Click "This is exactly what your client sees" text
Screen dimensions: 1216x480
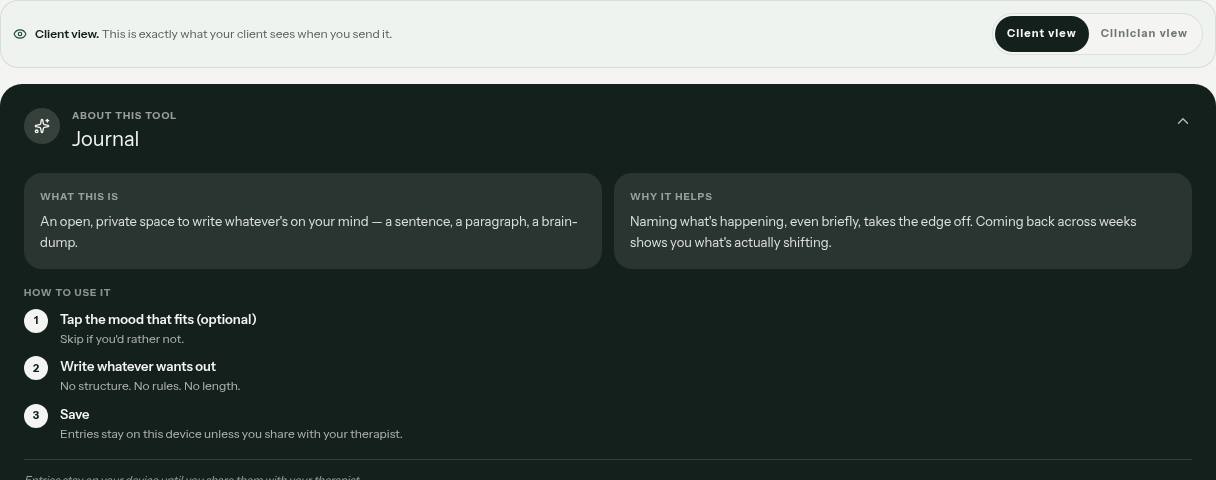[247, 34]
